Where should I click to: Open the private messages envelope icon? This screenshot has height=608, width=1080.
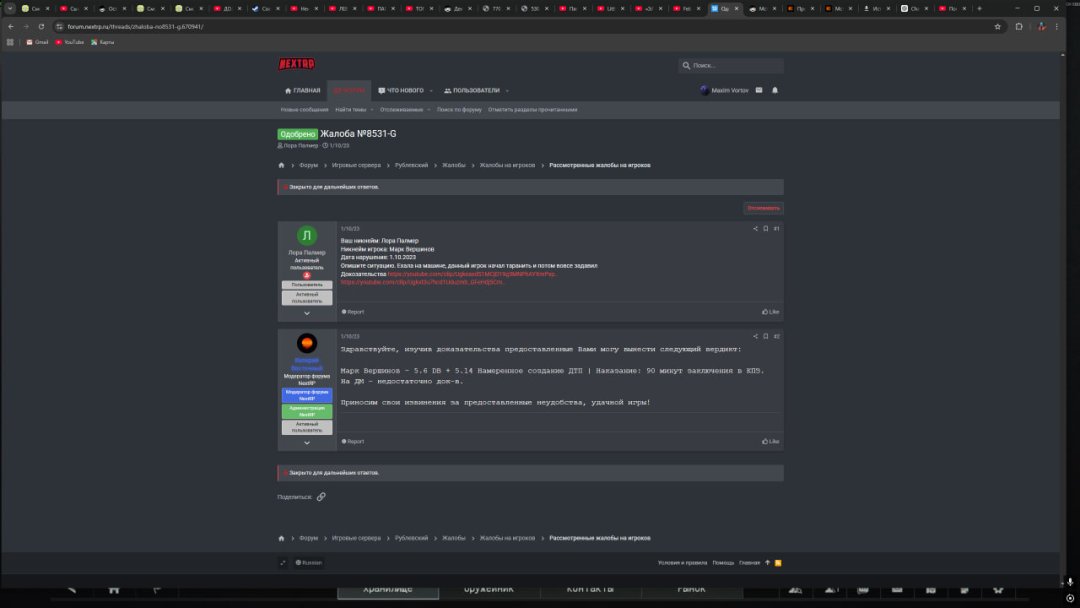click(x=759, y=90)
